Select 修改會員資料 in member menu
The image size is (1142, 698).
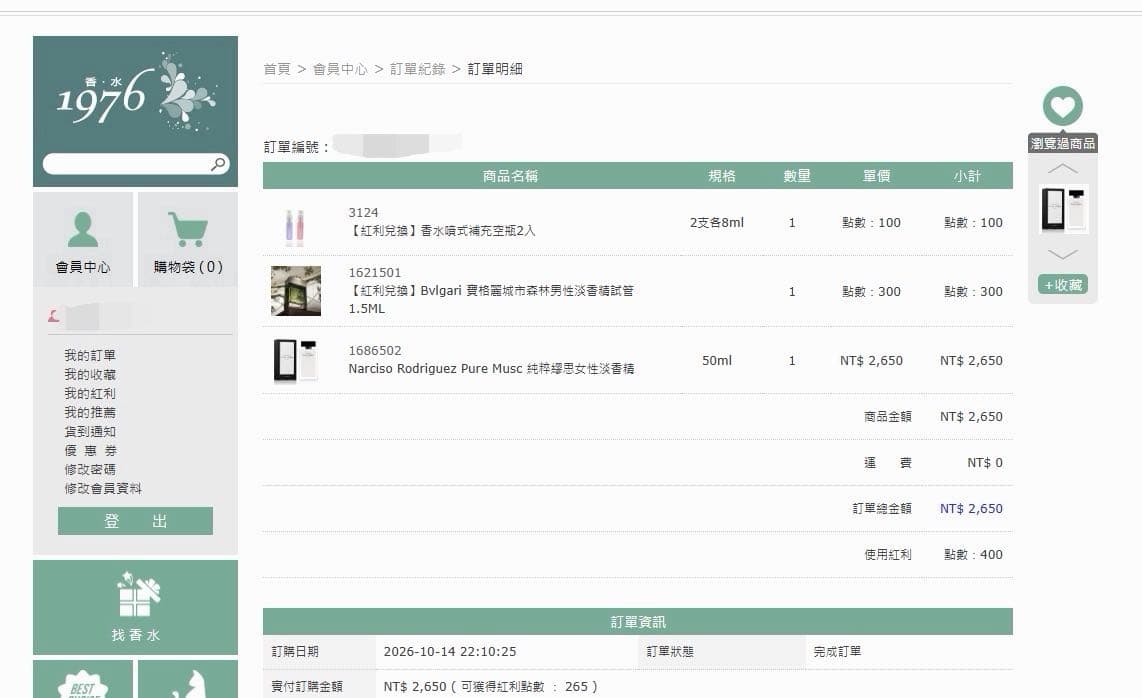pyautogui.click(x=103, y=488)
